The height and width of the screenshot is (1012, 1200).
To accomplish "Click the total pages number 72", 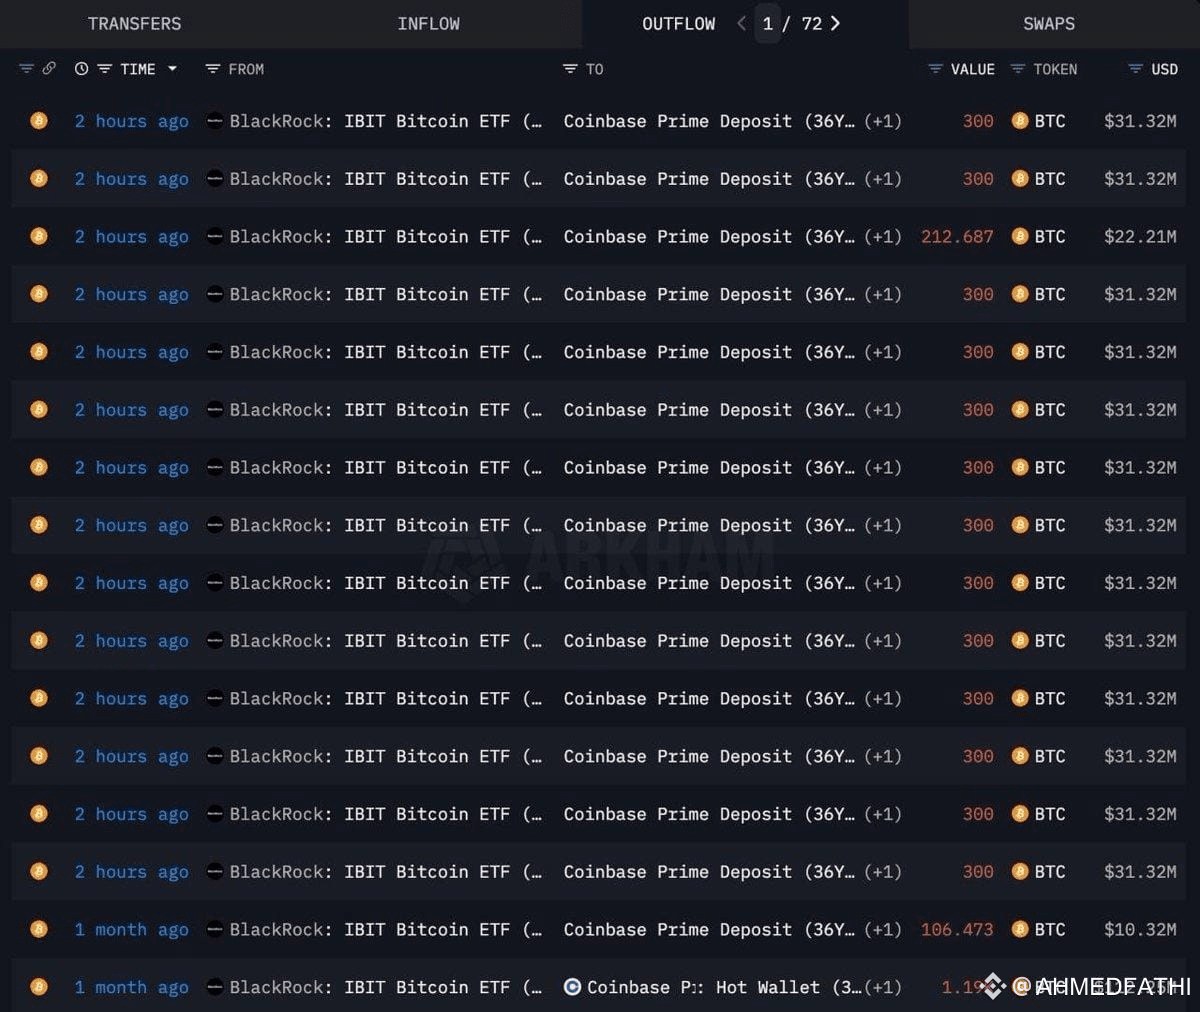I will point(812,23).
